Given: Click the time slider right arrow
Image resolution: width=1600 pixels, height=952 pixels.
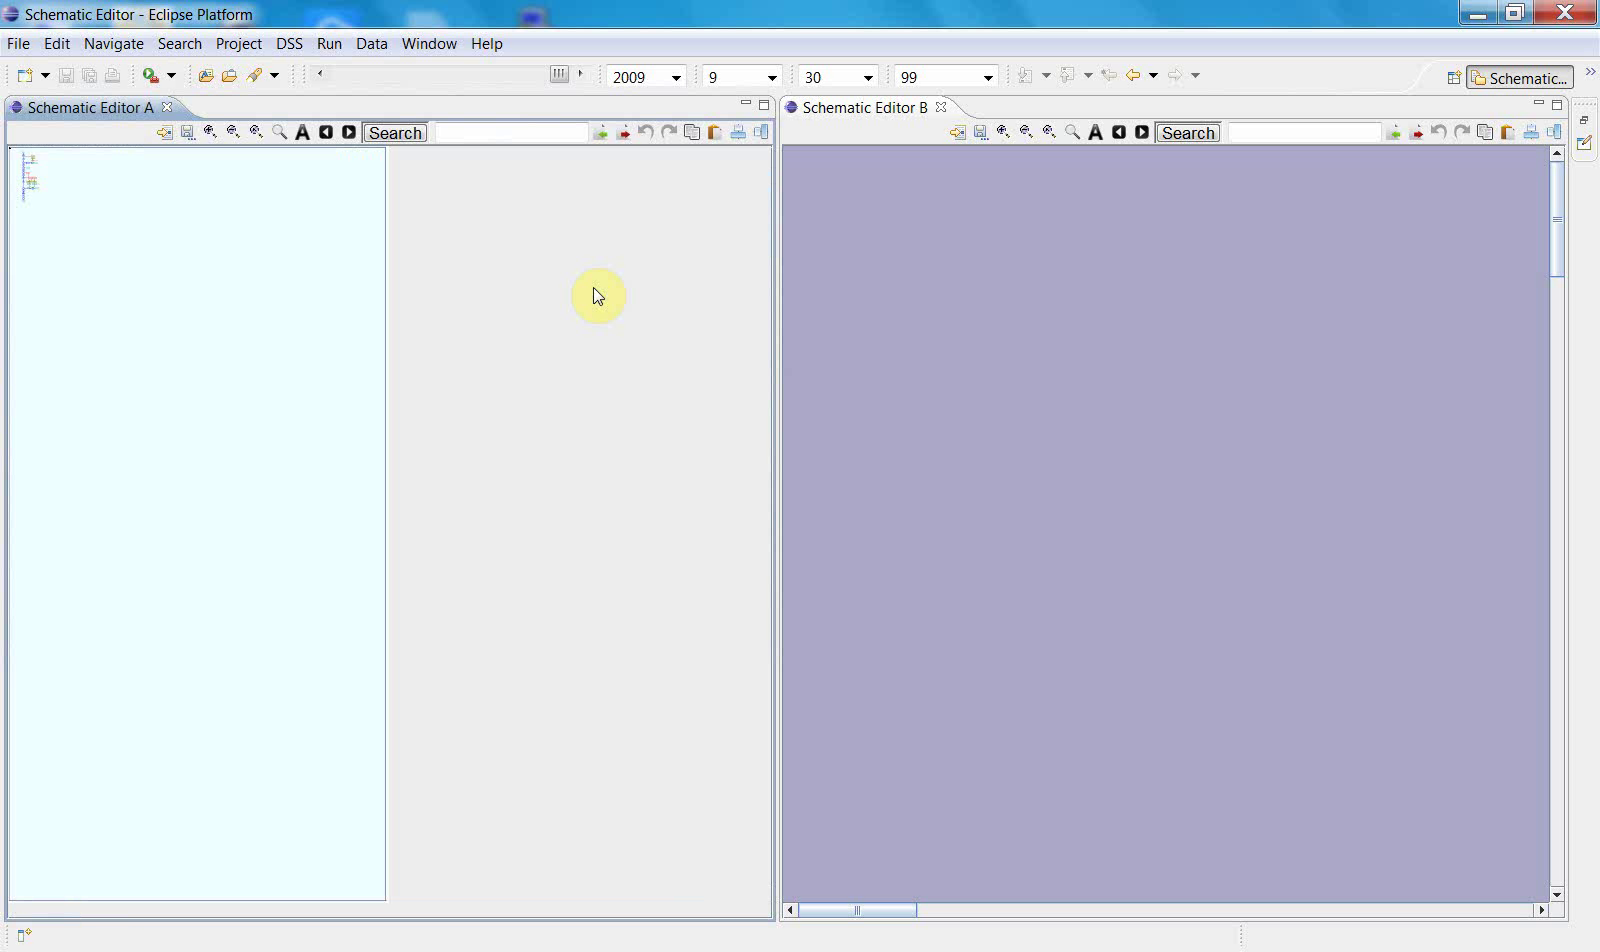Looking at the screenshot, I should [x=580, y=74].
